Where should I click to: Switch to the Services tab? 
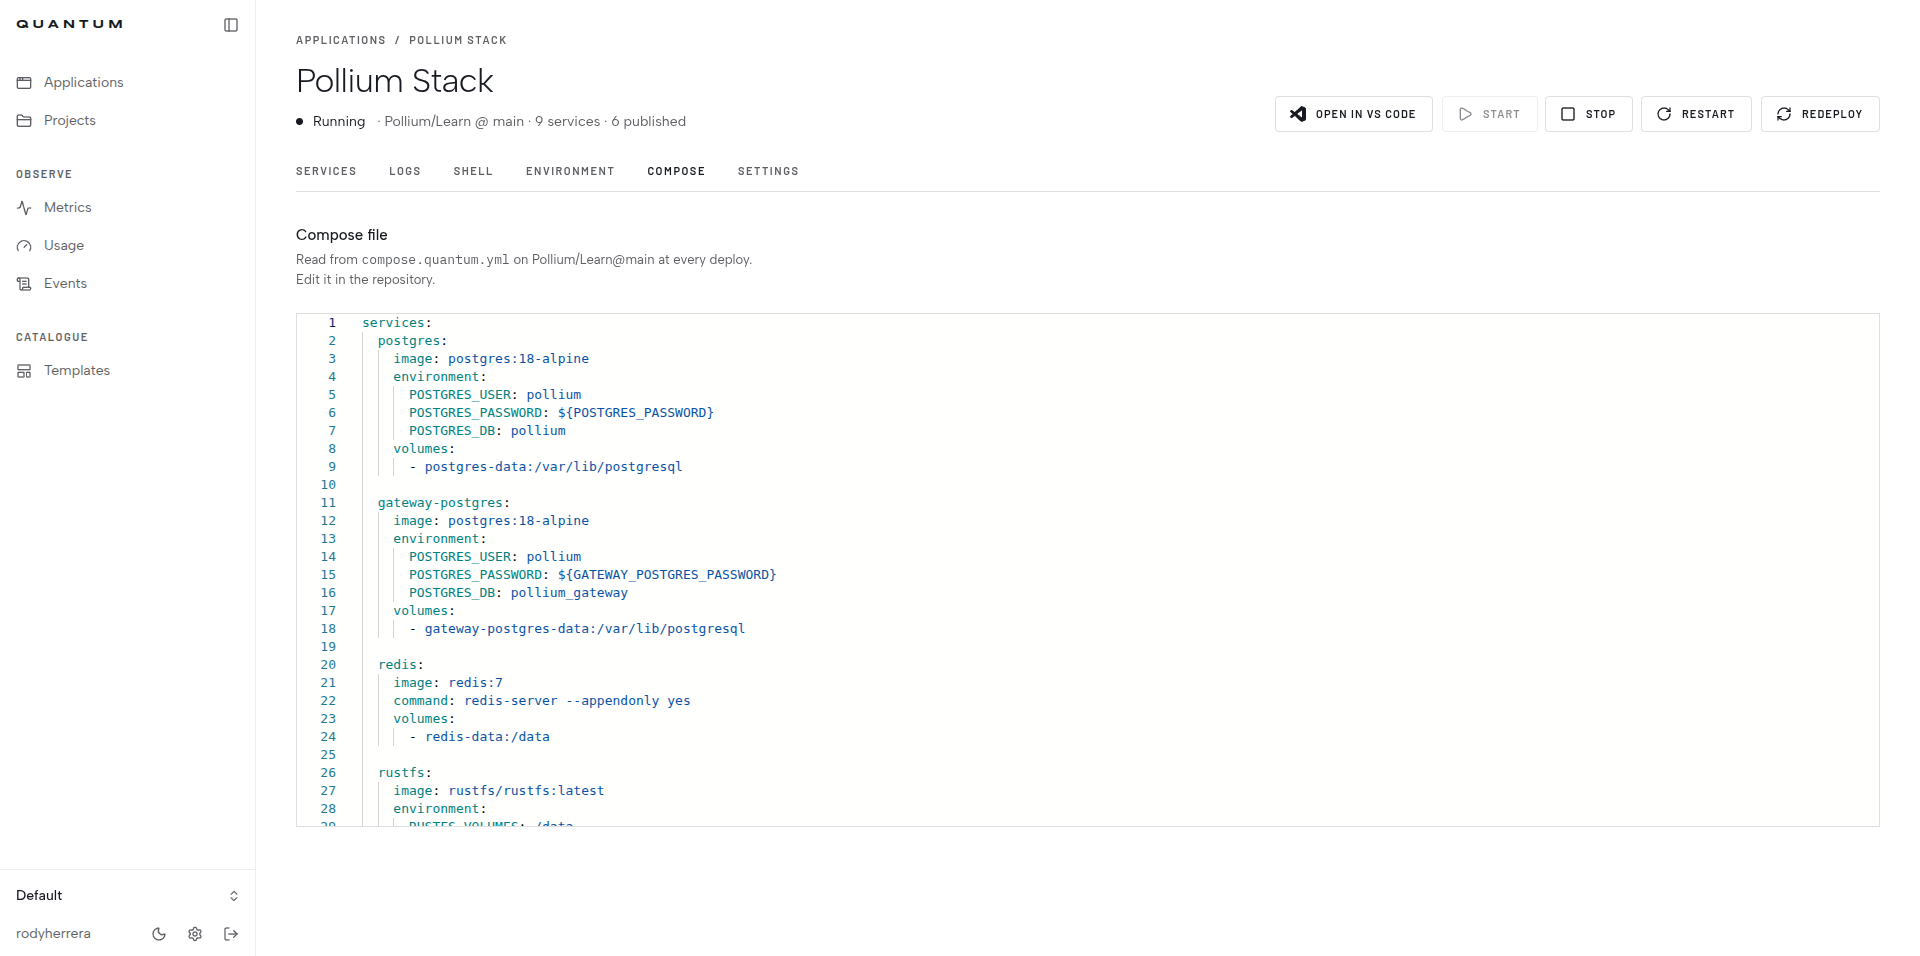326,171
